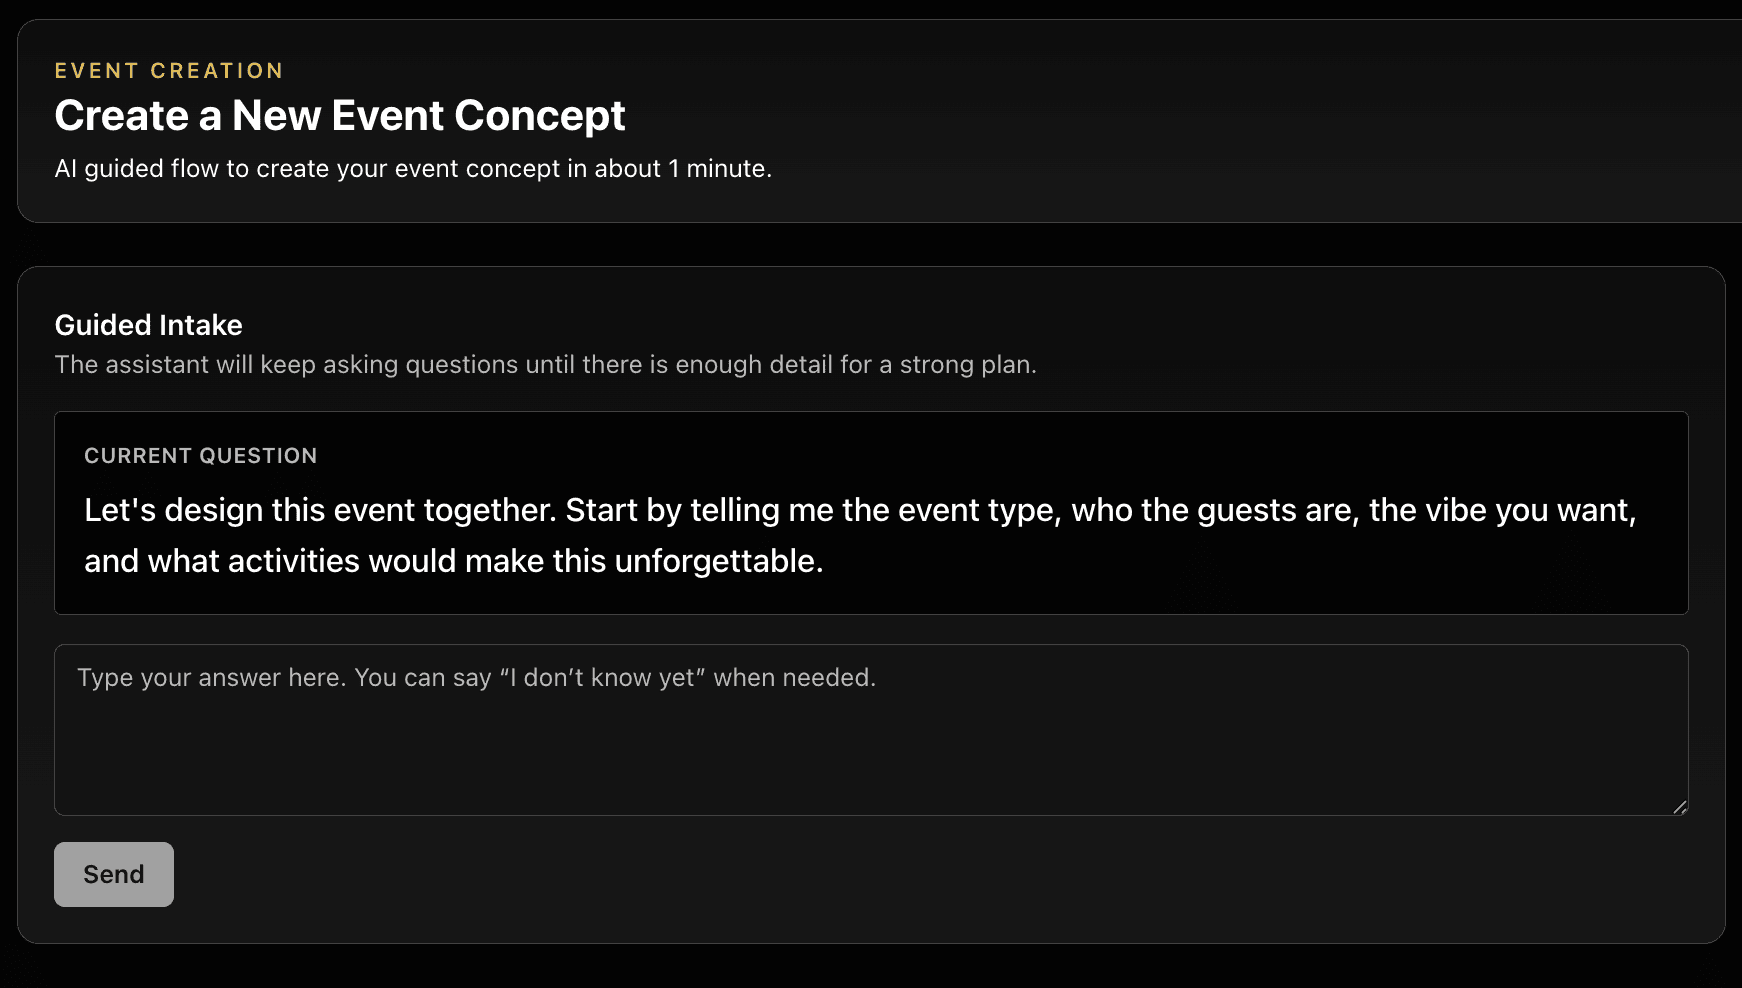This screenshot has height=988, width=1742.
Task: Click the textarea resize handle
Action: (x=1681, y=806)
